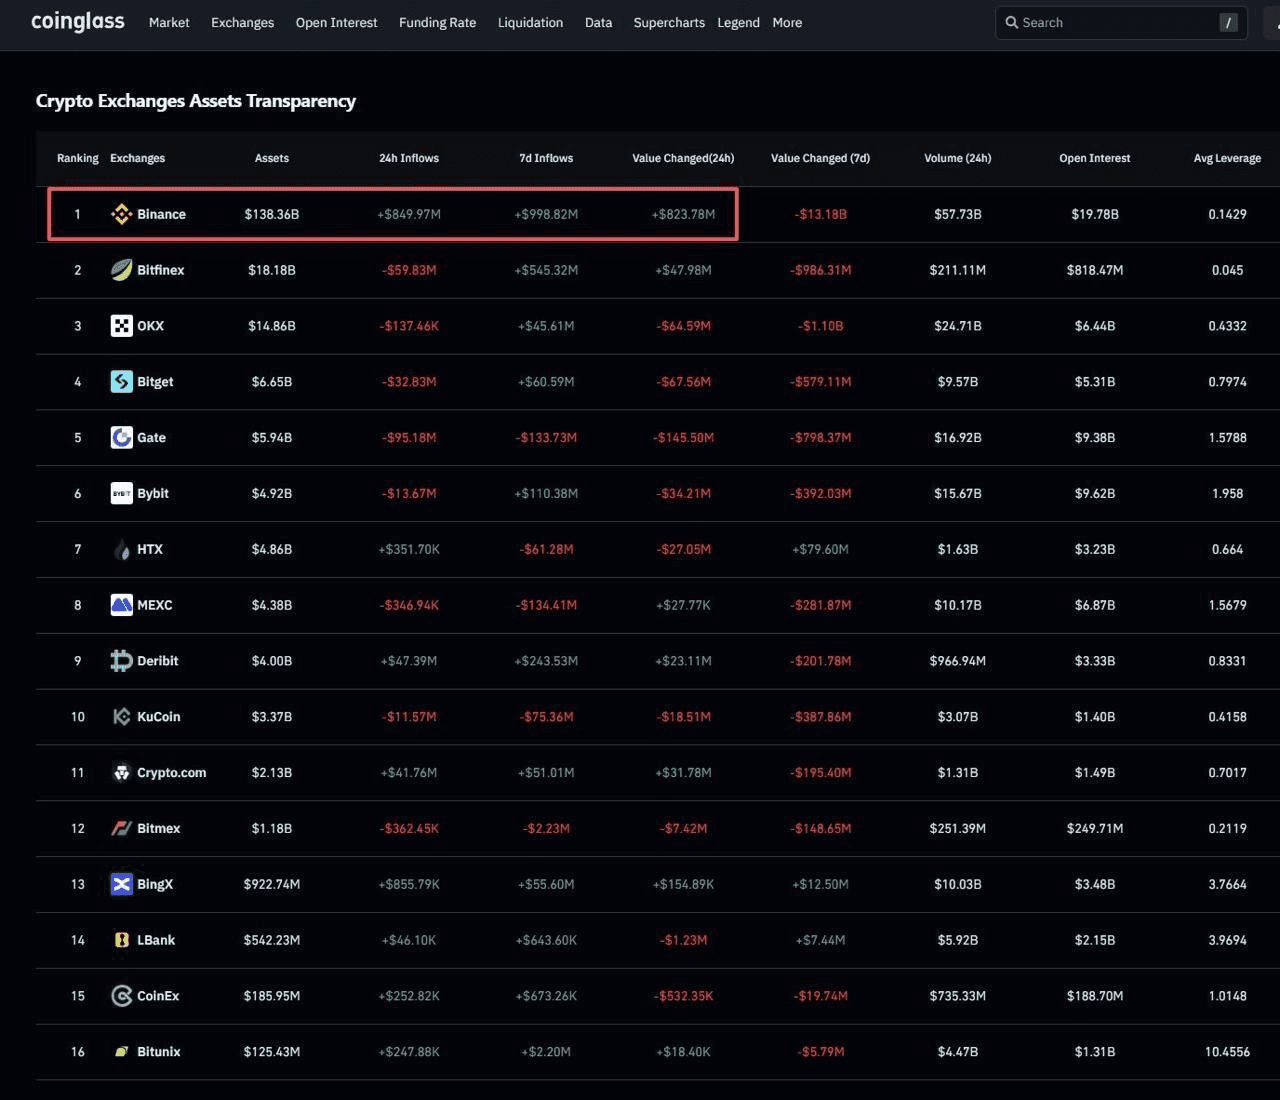Sort by 24h Inflows column header

[x=408, y=158]
